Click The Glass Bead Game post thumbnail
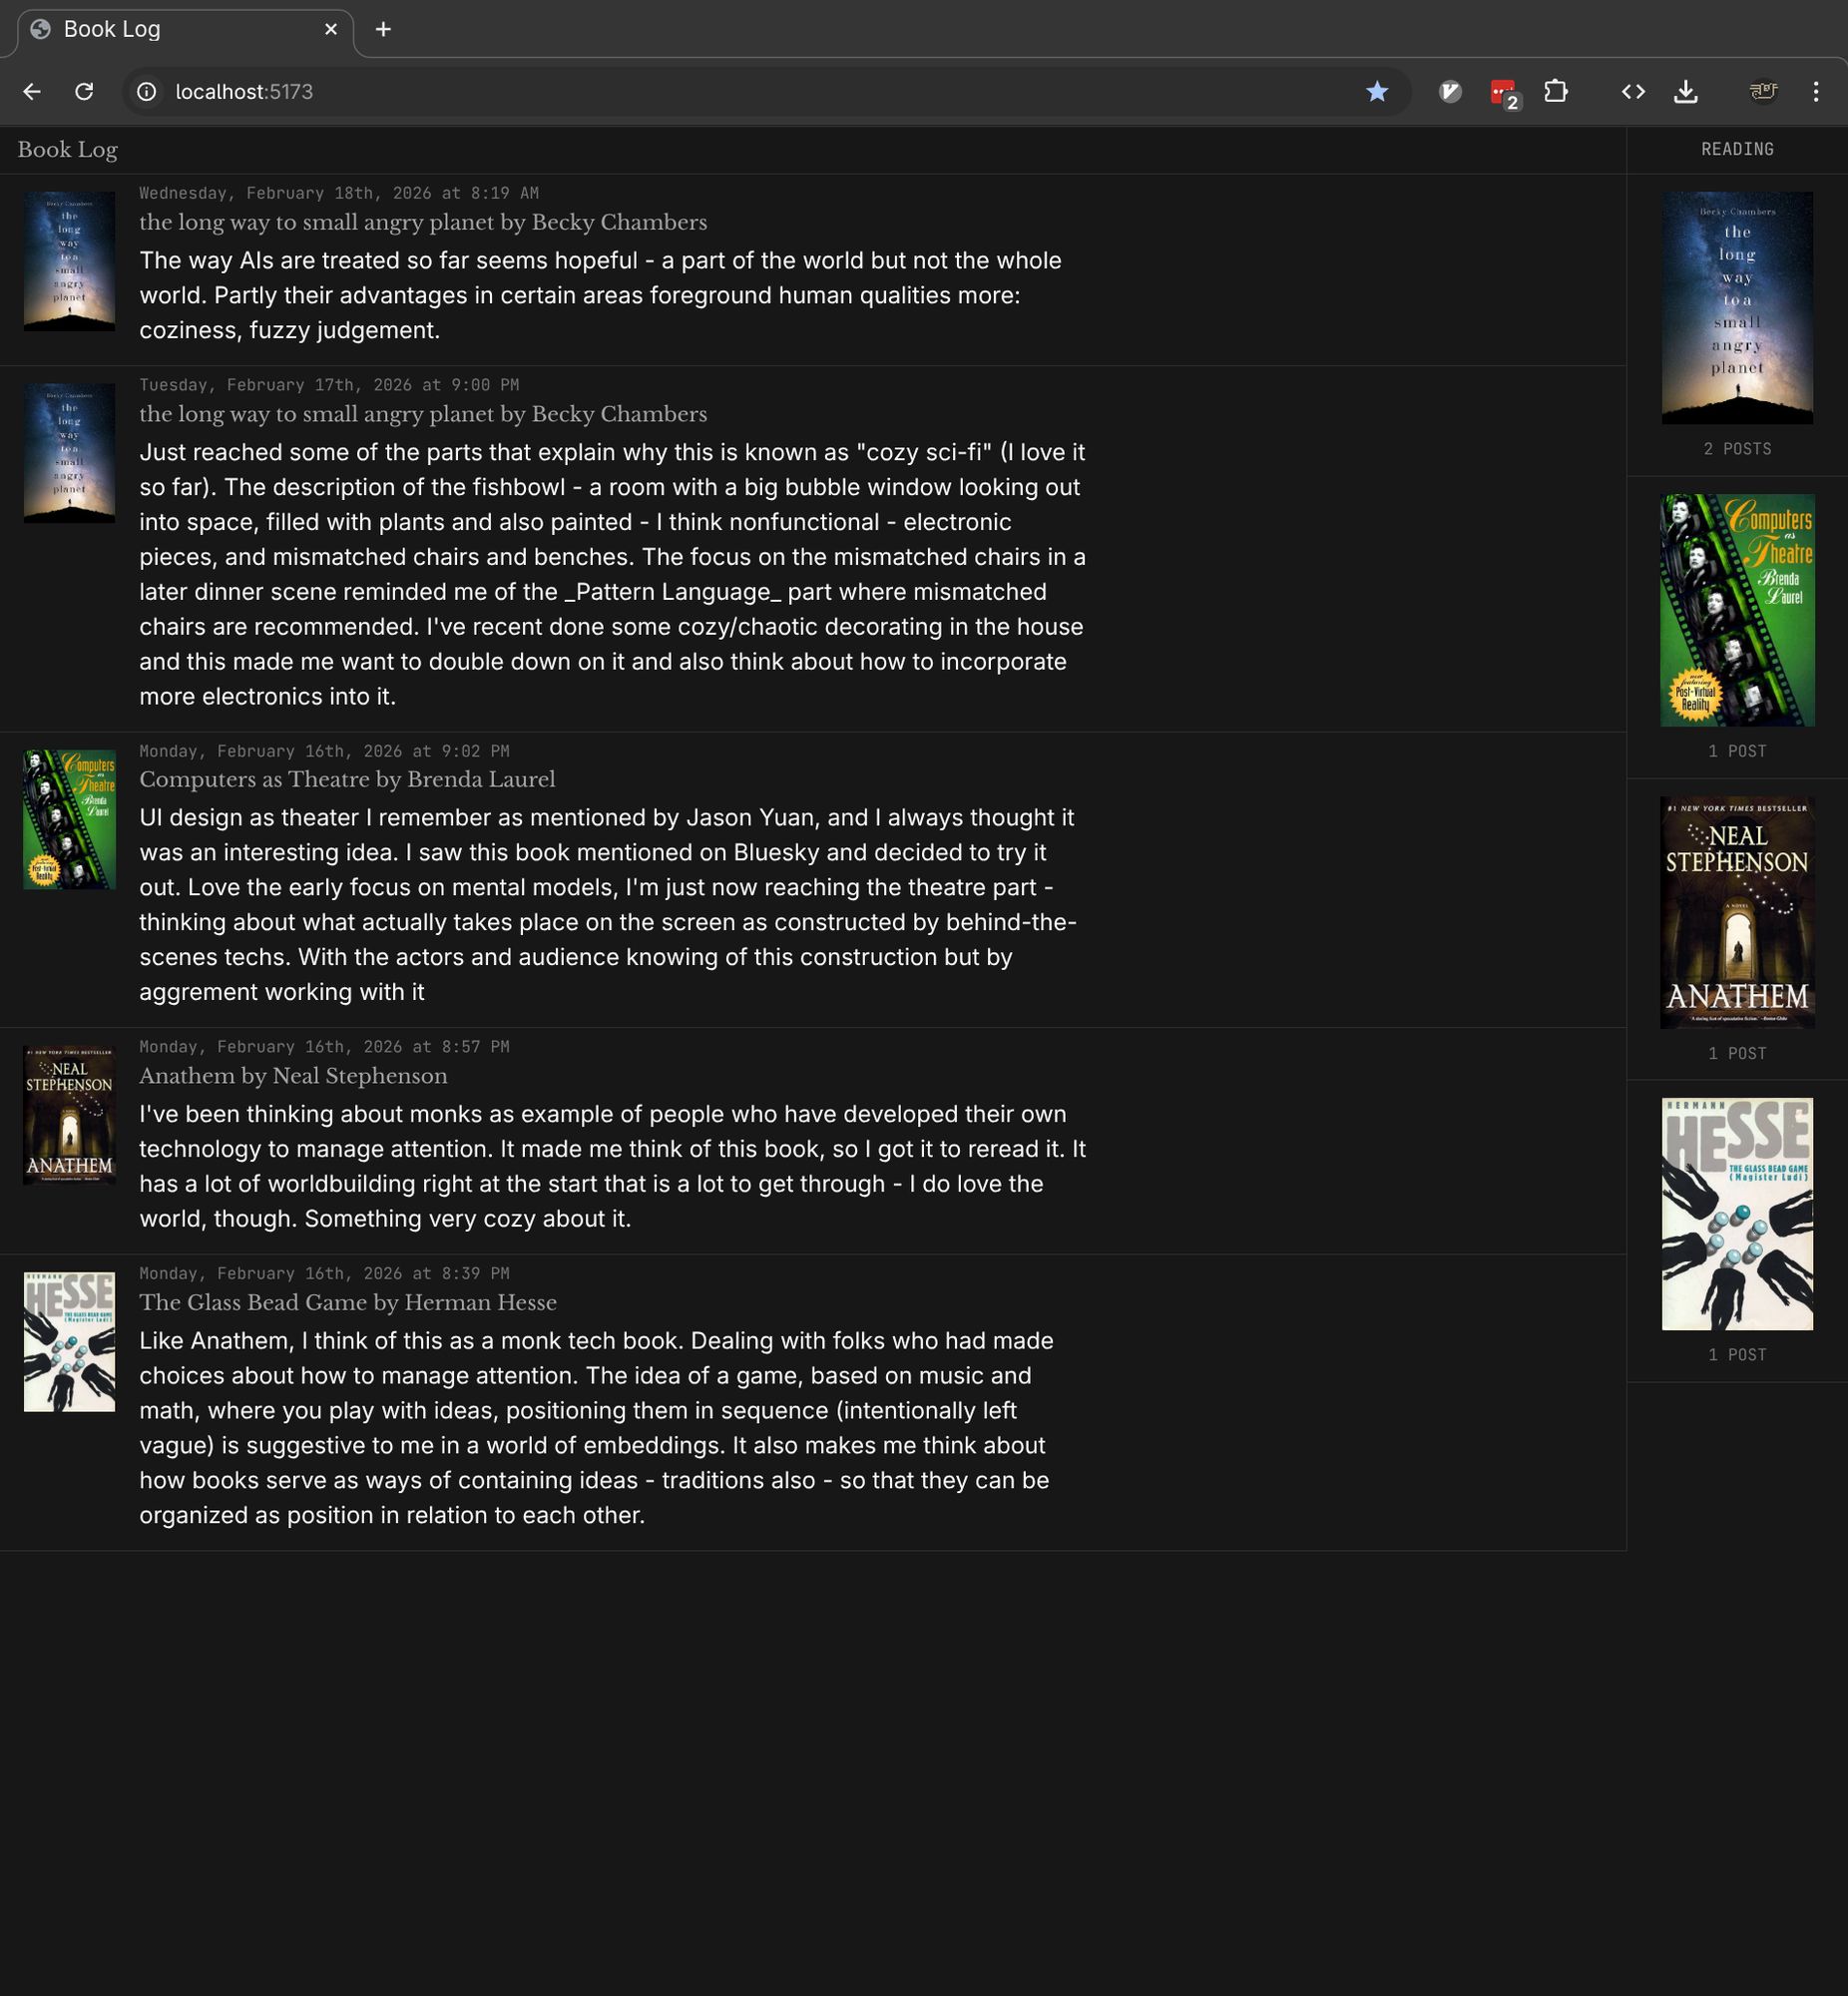The width and height of the screenshot is (1848, 1996). [x=69, y=1341]
